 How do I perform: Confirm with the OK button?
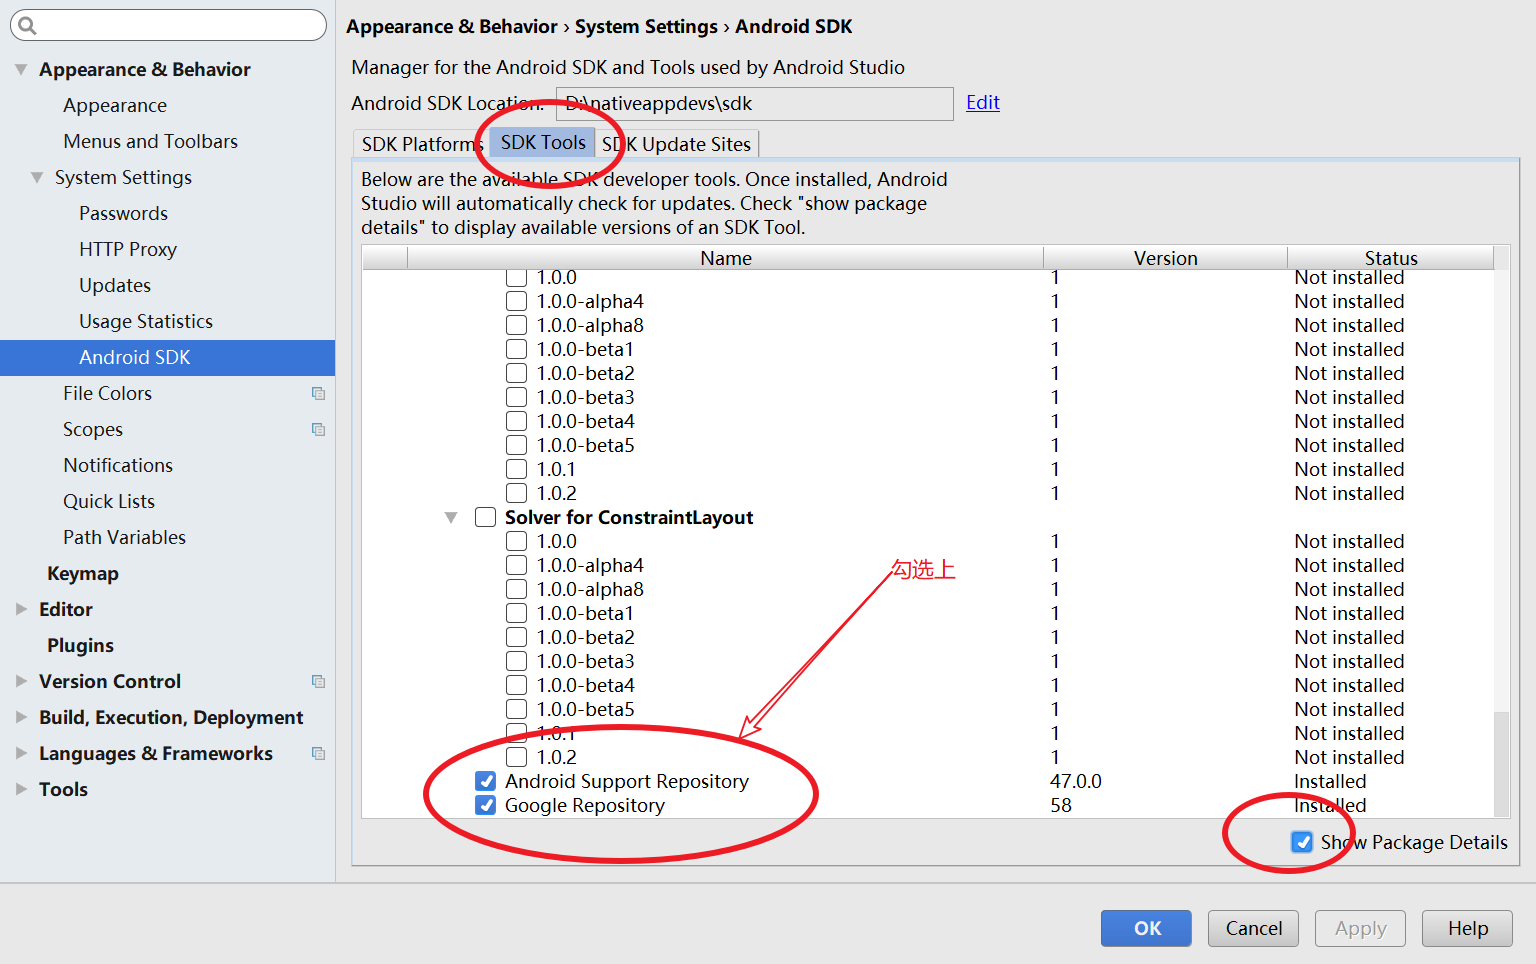tap(1146, 928)
